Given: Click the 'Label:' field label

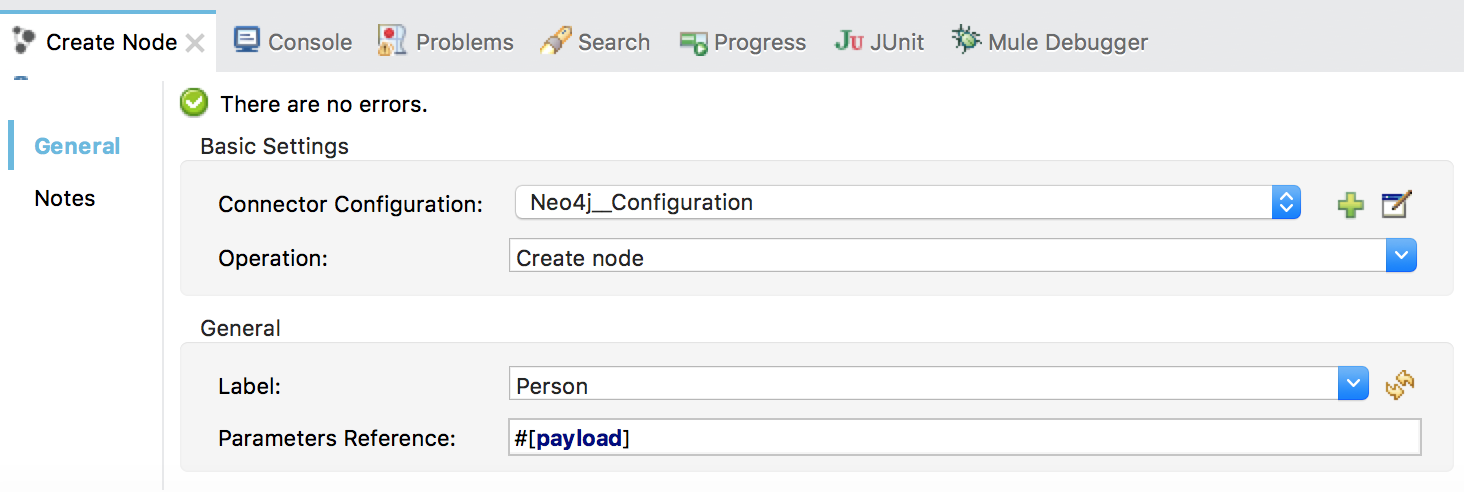Looking at the screenshot, I should pos(249,386).
